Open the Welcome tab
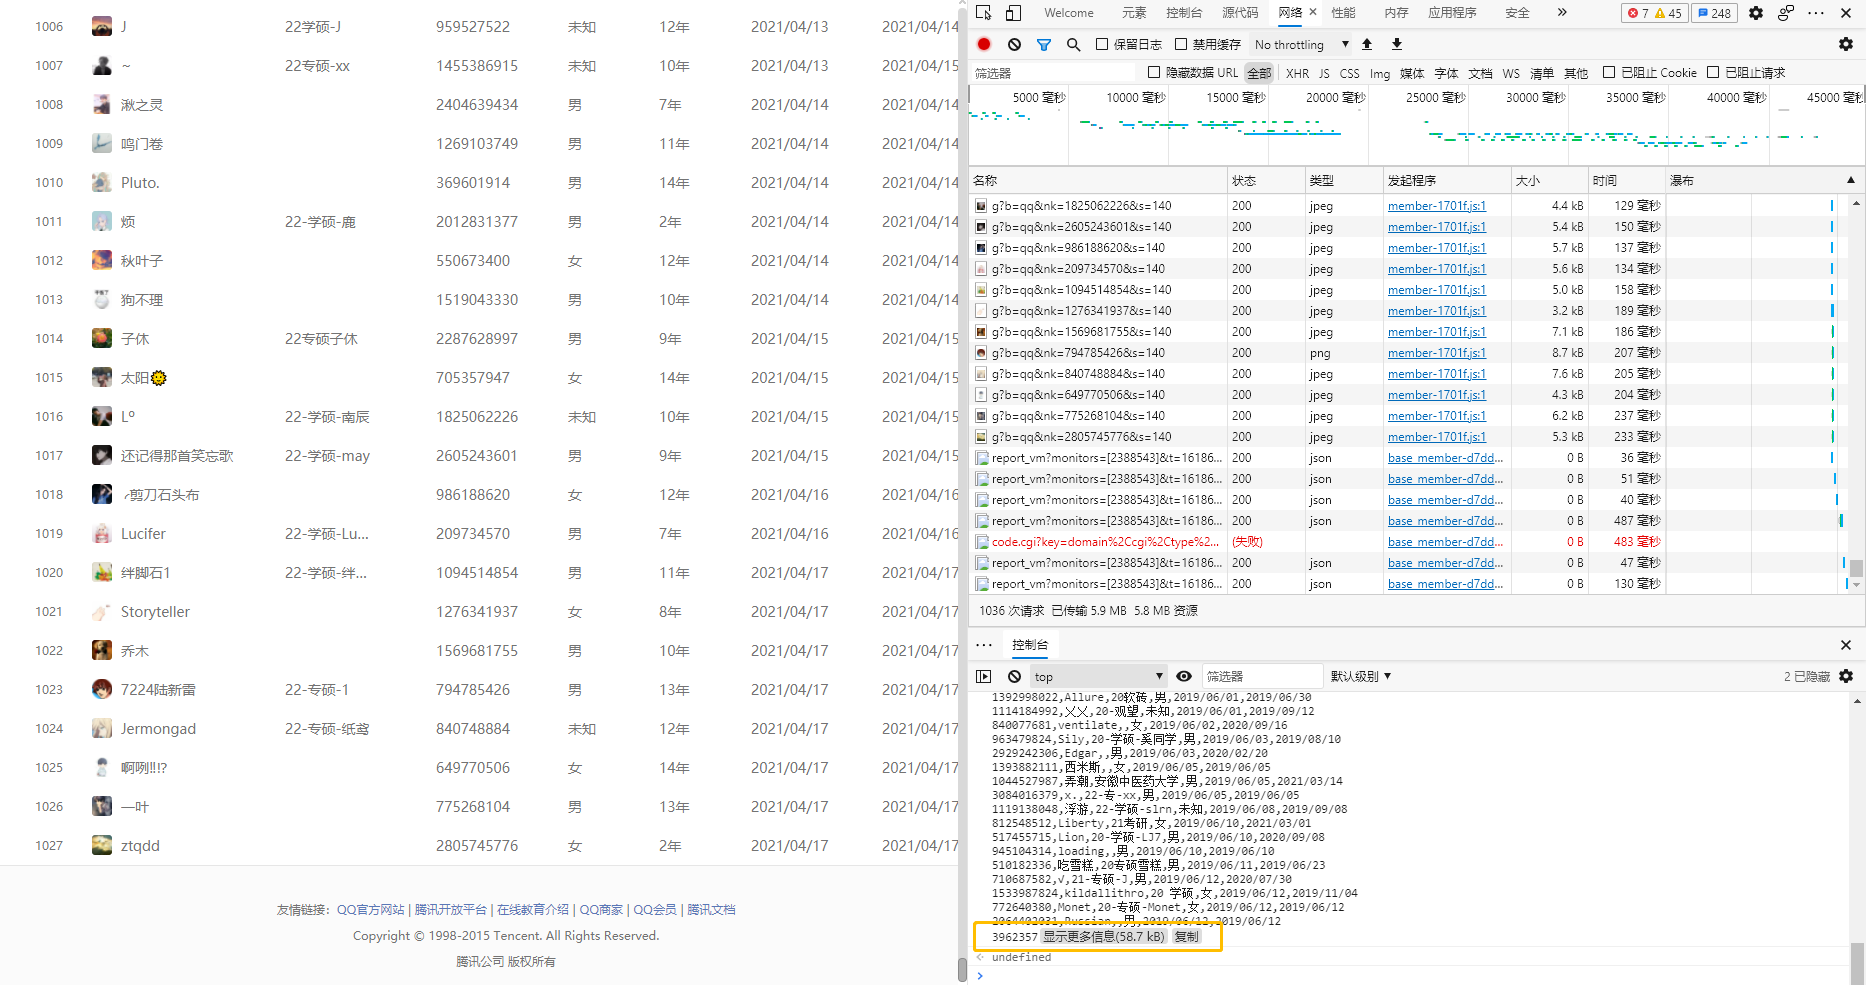This screenshot has width=1866, height=985. (1069, 13)
